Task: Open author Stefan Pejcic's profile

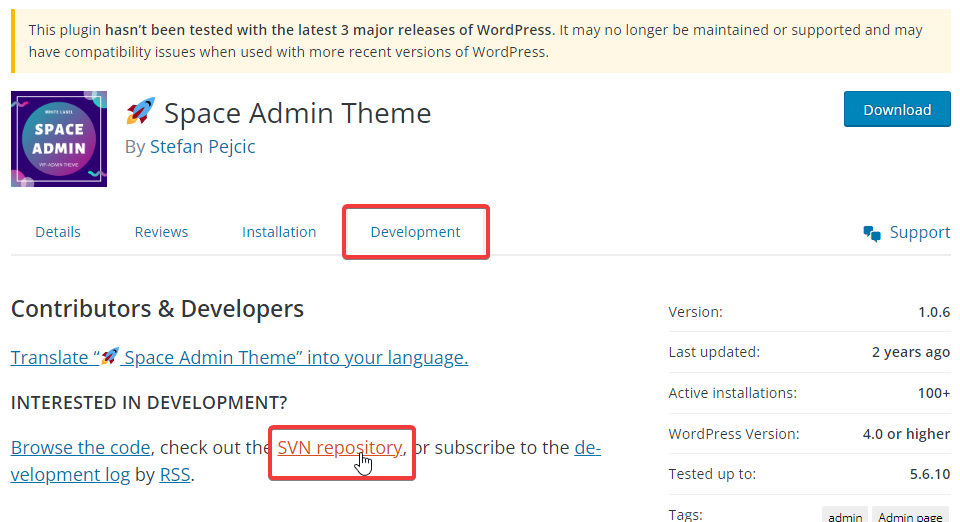Action: (203, 146)
